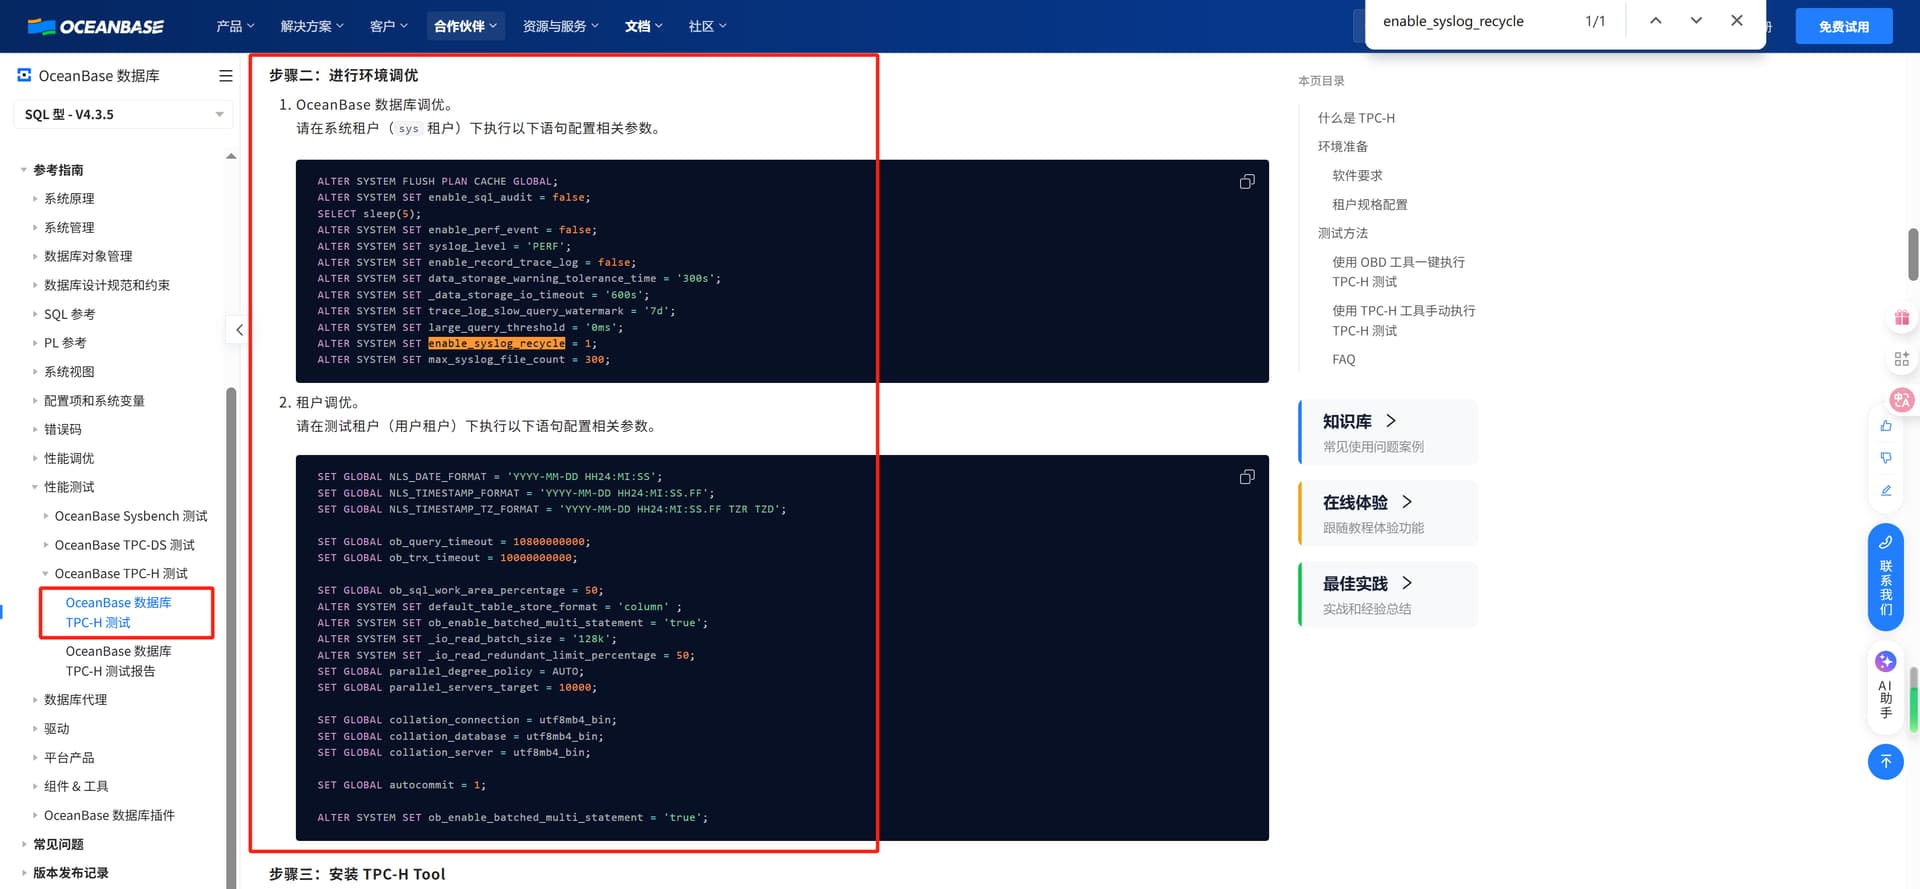The image size is (1920, 889).
Task: Open the 最佳实践 card
Action: click(x=1388, y=594)
